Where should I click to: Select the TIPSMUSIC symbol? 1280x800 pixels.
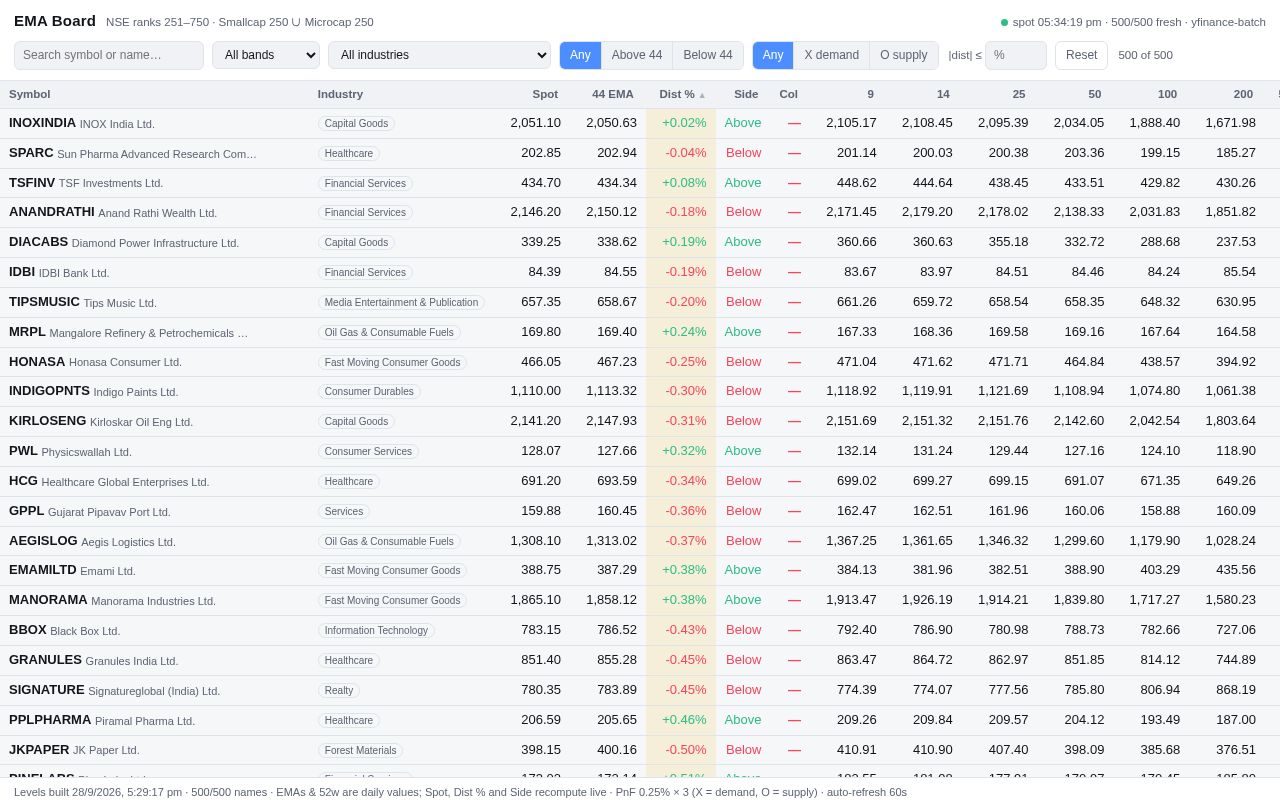pyautogui.click(x=44, y=302)
